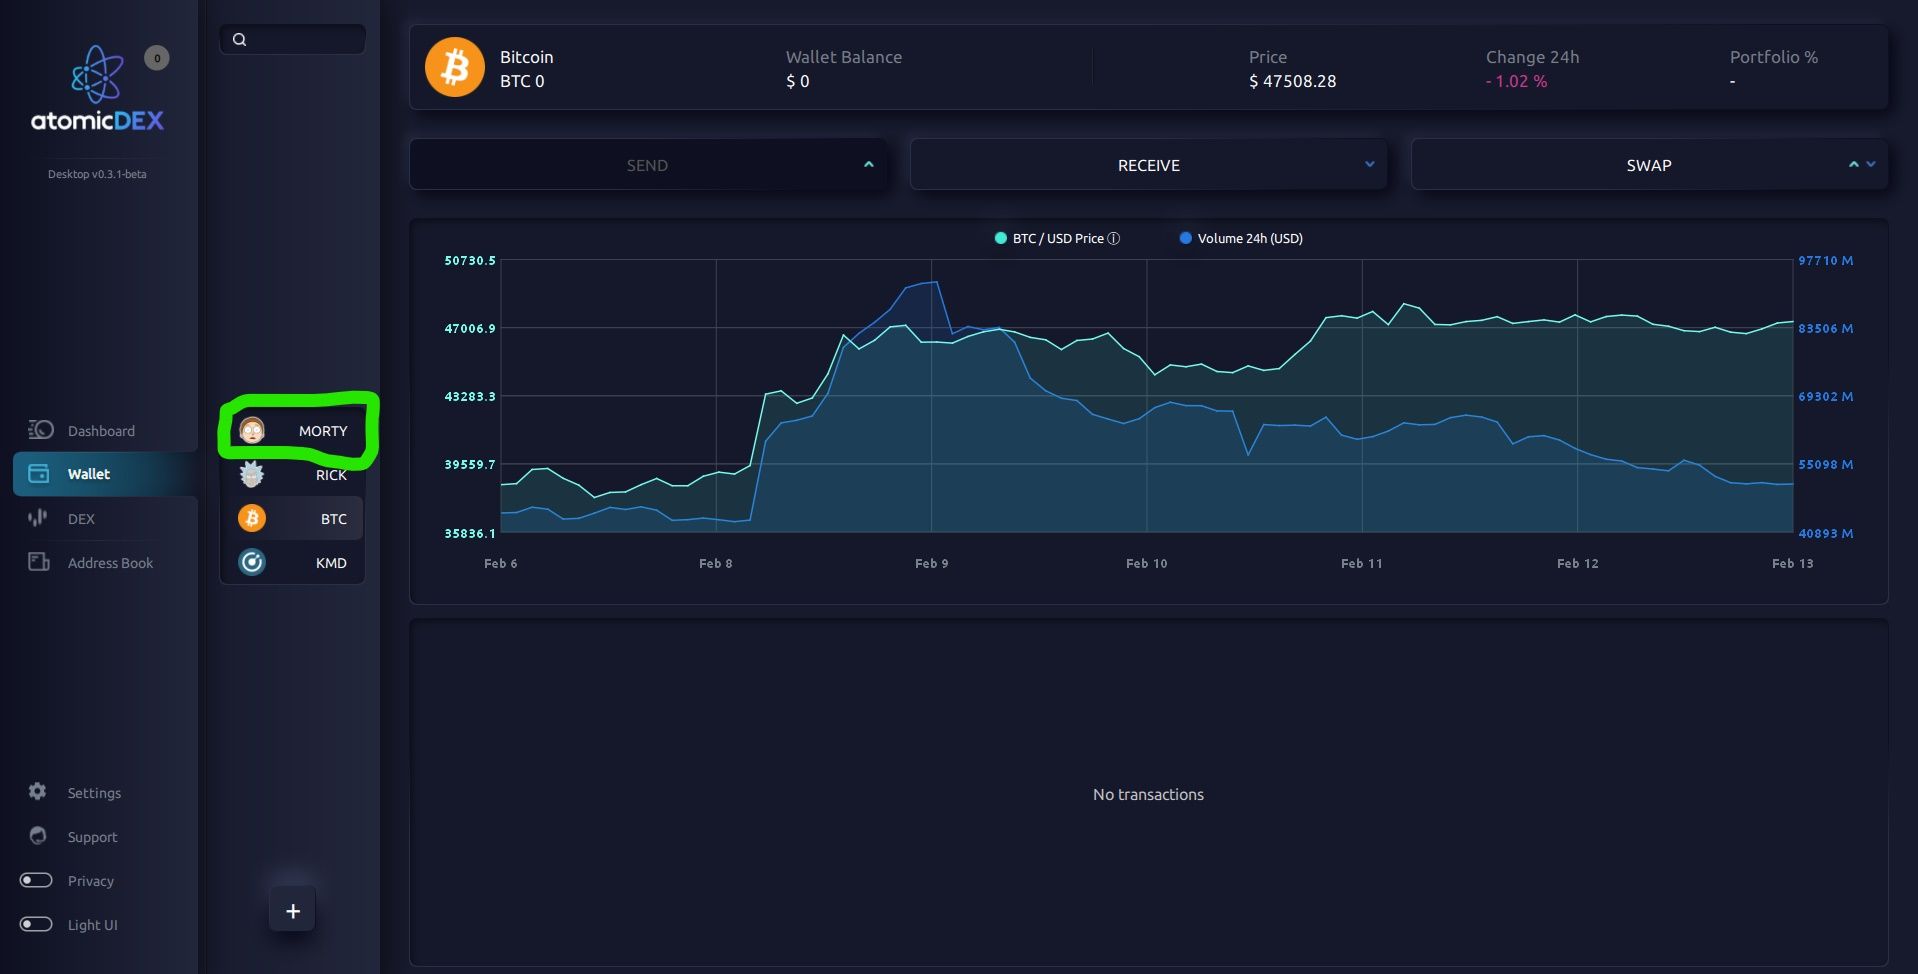Viewport: 1918px width, 974px height.
Task: Open the notifications counter badge
Action: pos(157,58)
